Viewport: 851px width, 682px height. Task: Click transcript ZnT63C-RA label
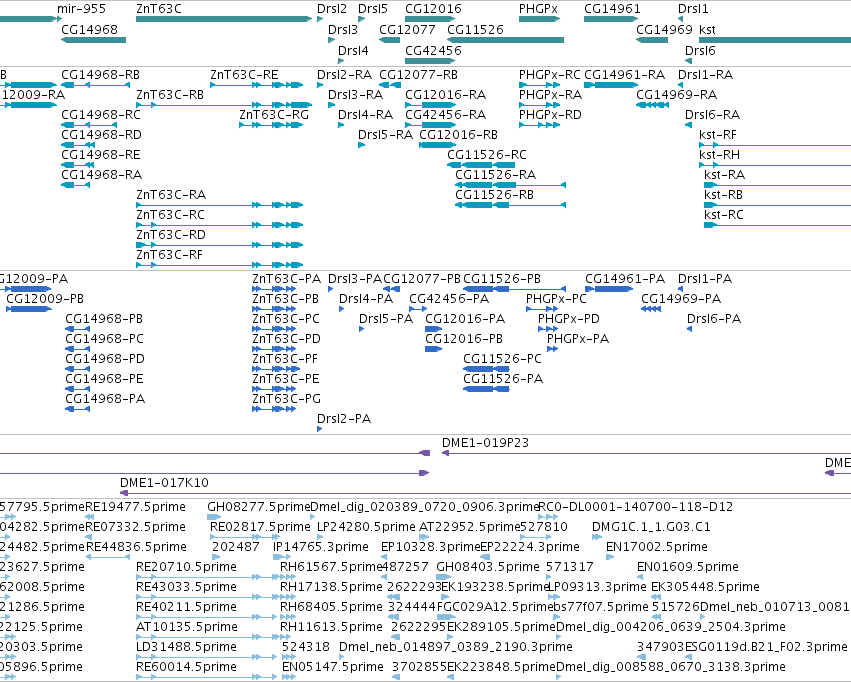click(x=171, y=194)
